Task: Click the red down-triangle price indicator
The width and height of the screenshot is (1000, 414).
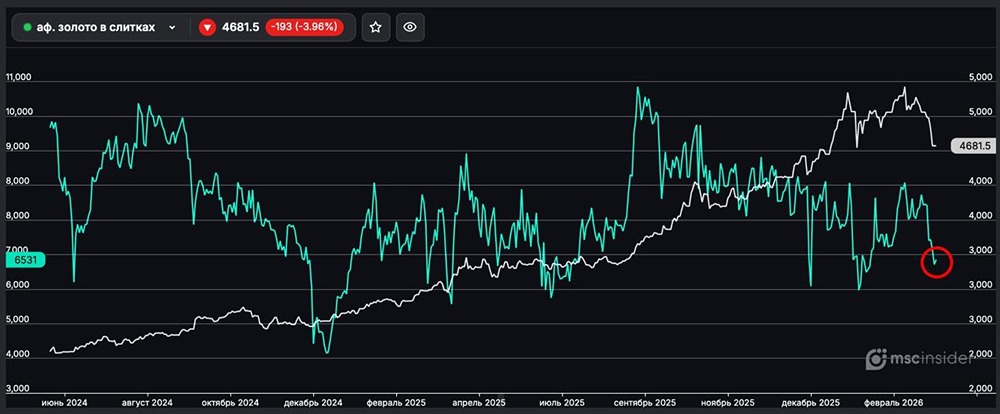Action: click(x=207, y=28)
